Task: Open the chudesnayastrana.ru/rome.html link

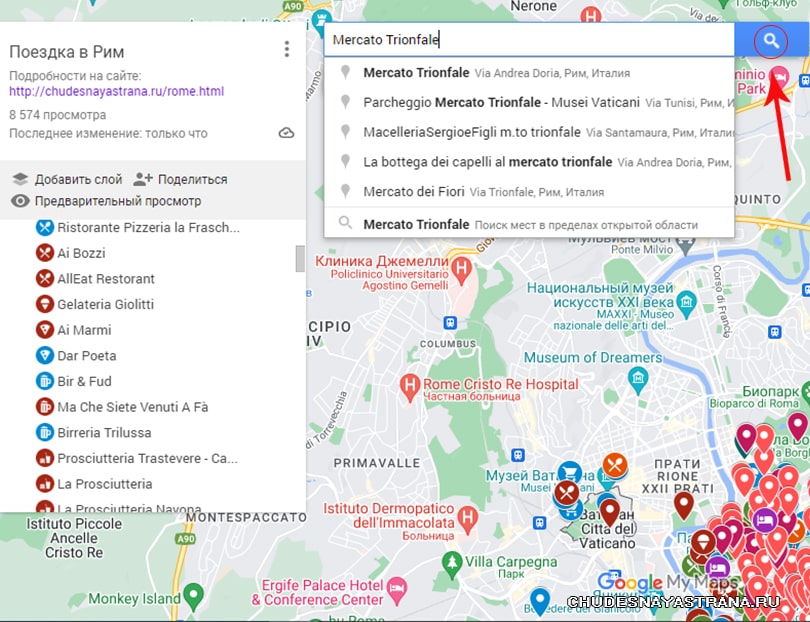Action: pyautogui.click(x=117, y=91)
